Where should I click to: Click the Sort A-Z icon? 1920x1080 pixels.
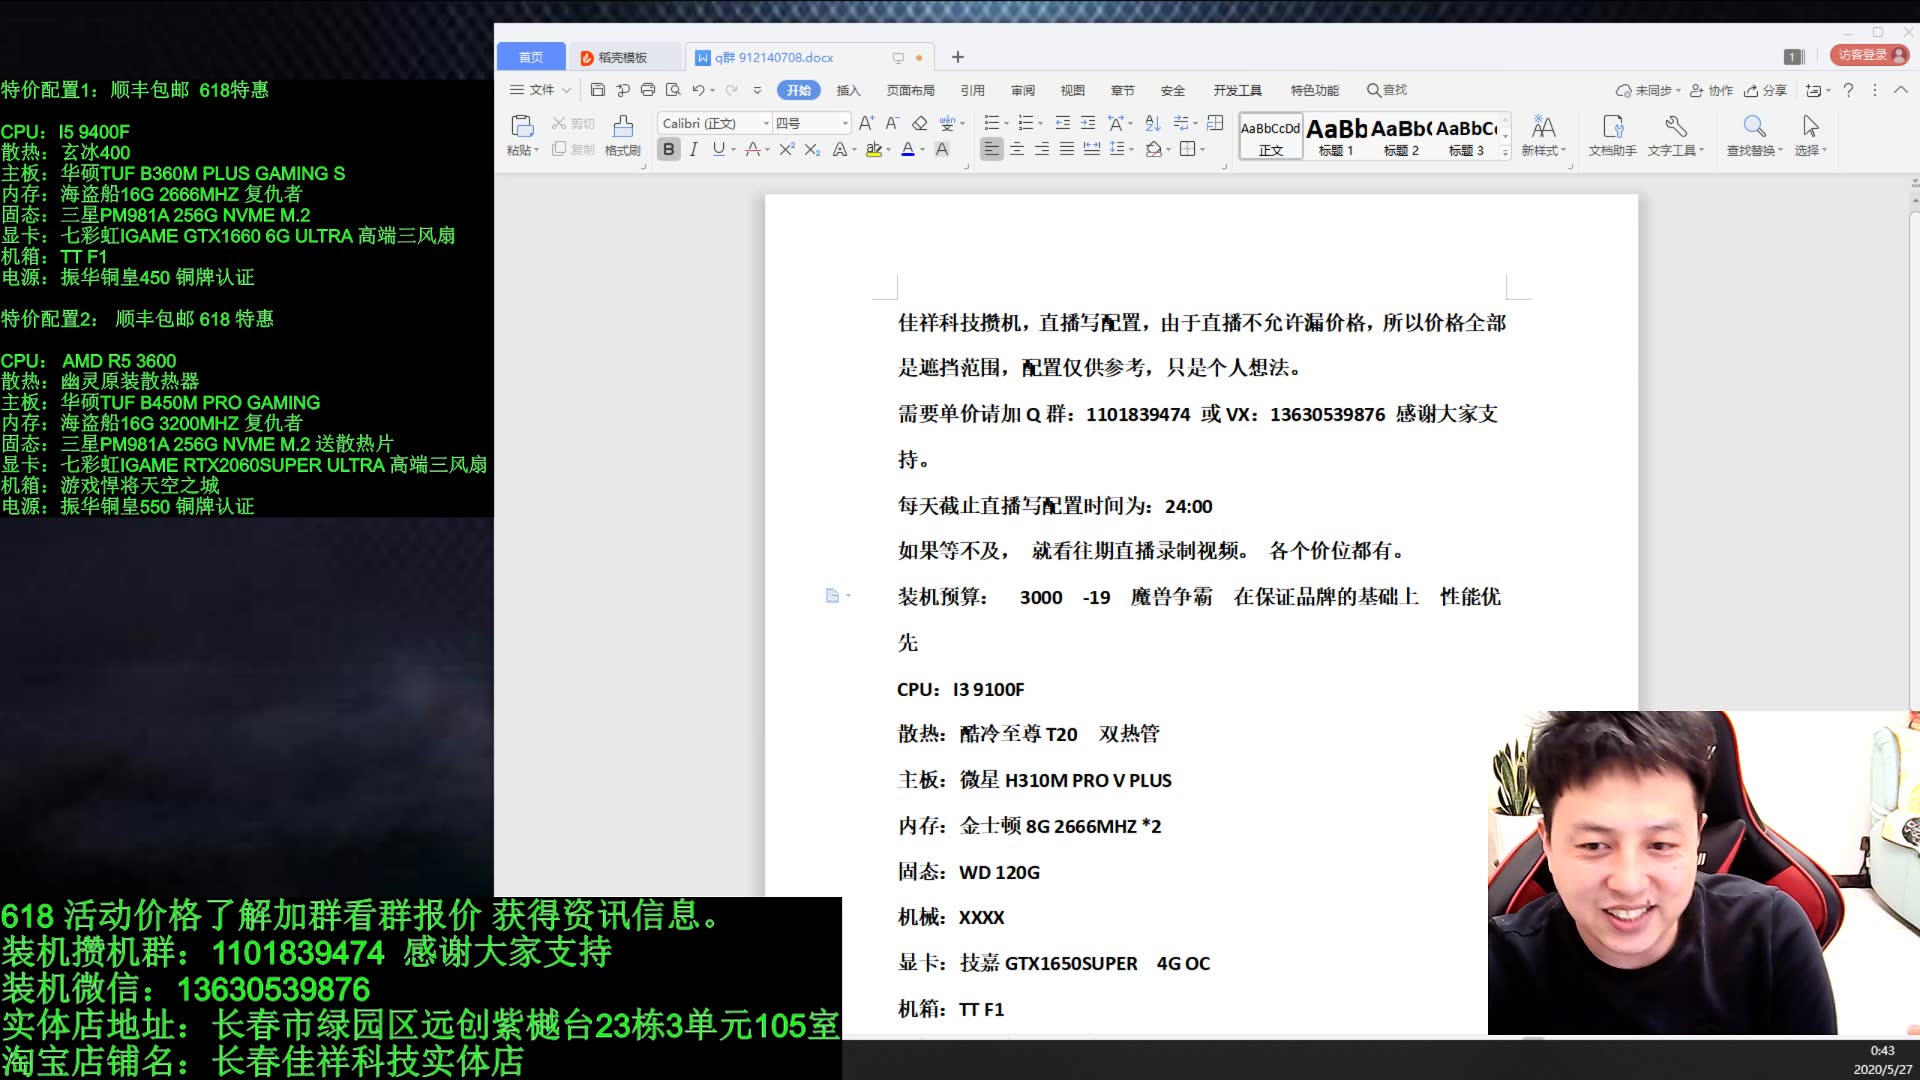[x=1152, y=123]
